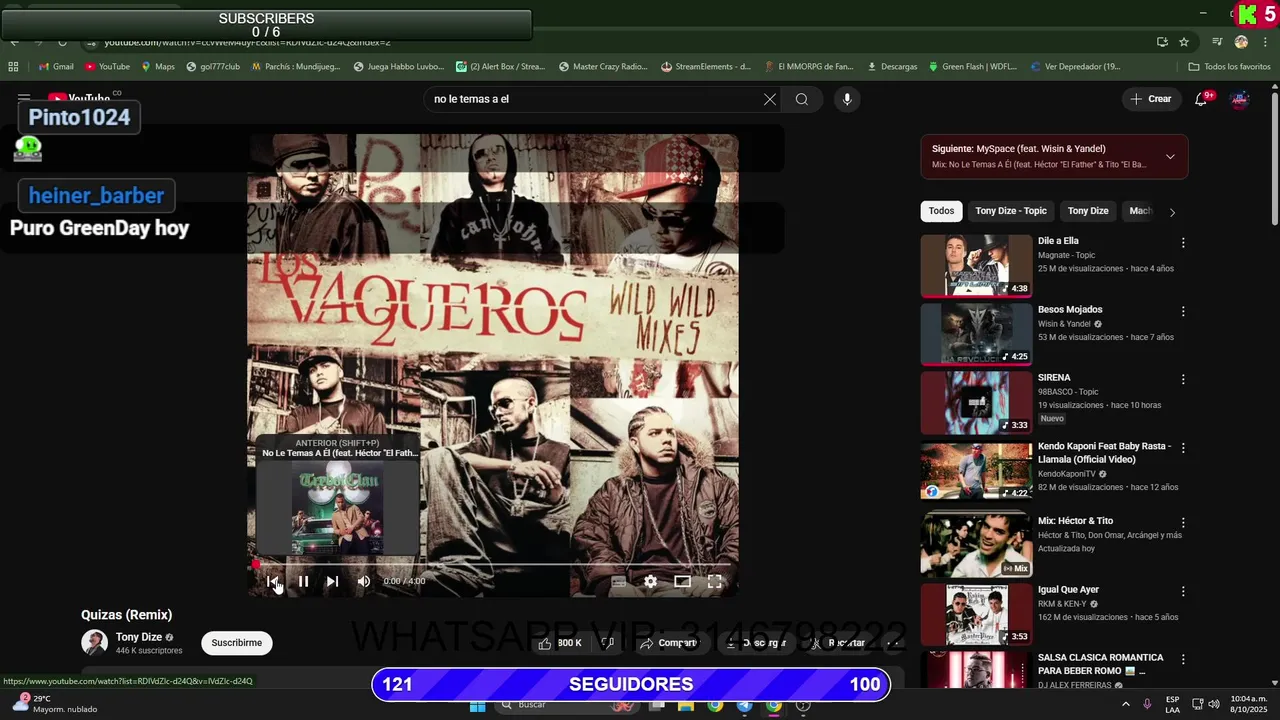Mute the player volume speaker icon
This screenshot has height=720, width=1280.
tap(364, 581)
